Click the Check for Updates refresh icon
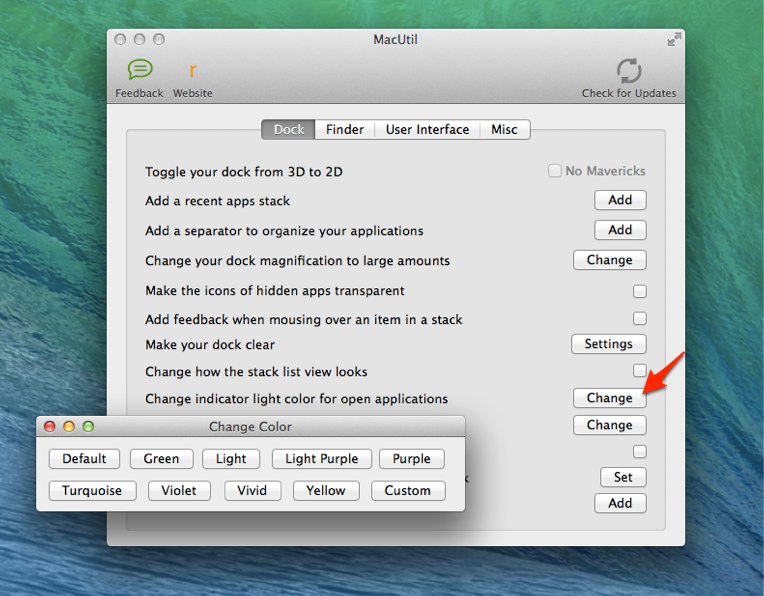The image size is (764, 596). pyautogui.click(x=629, y=71)
